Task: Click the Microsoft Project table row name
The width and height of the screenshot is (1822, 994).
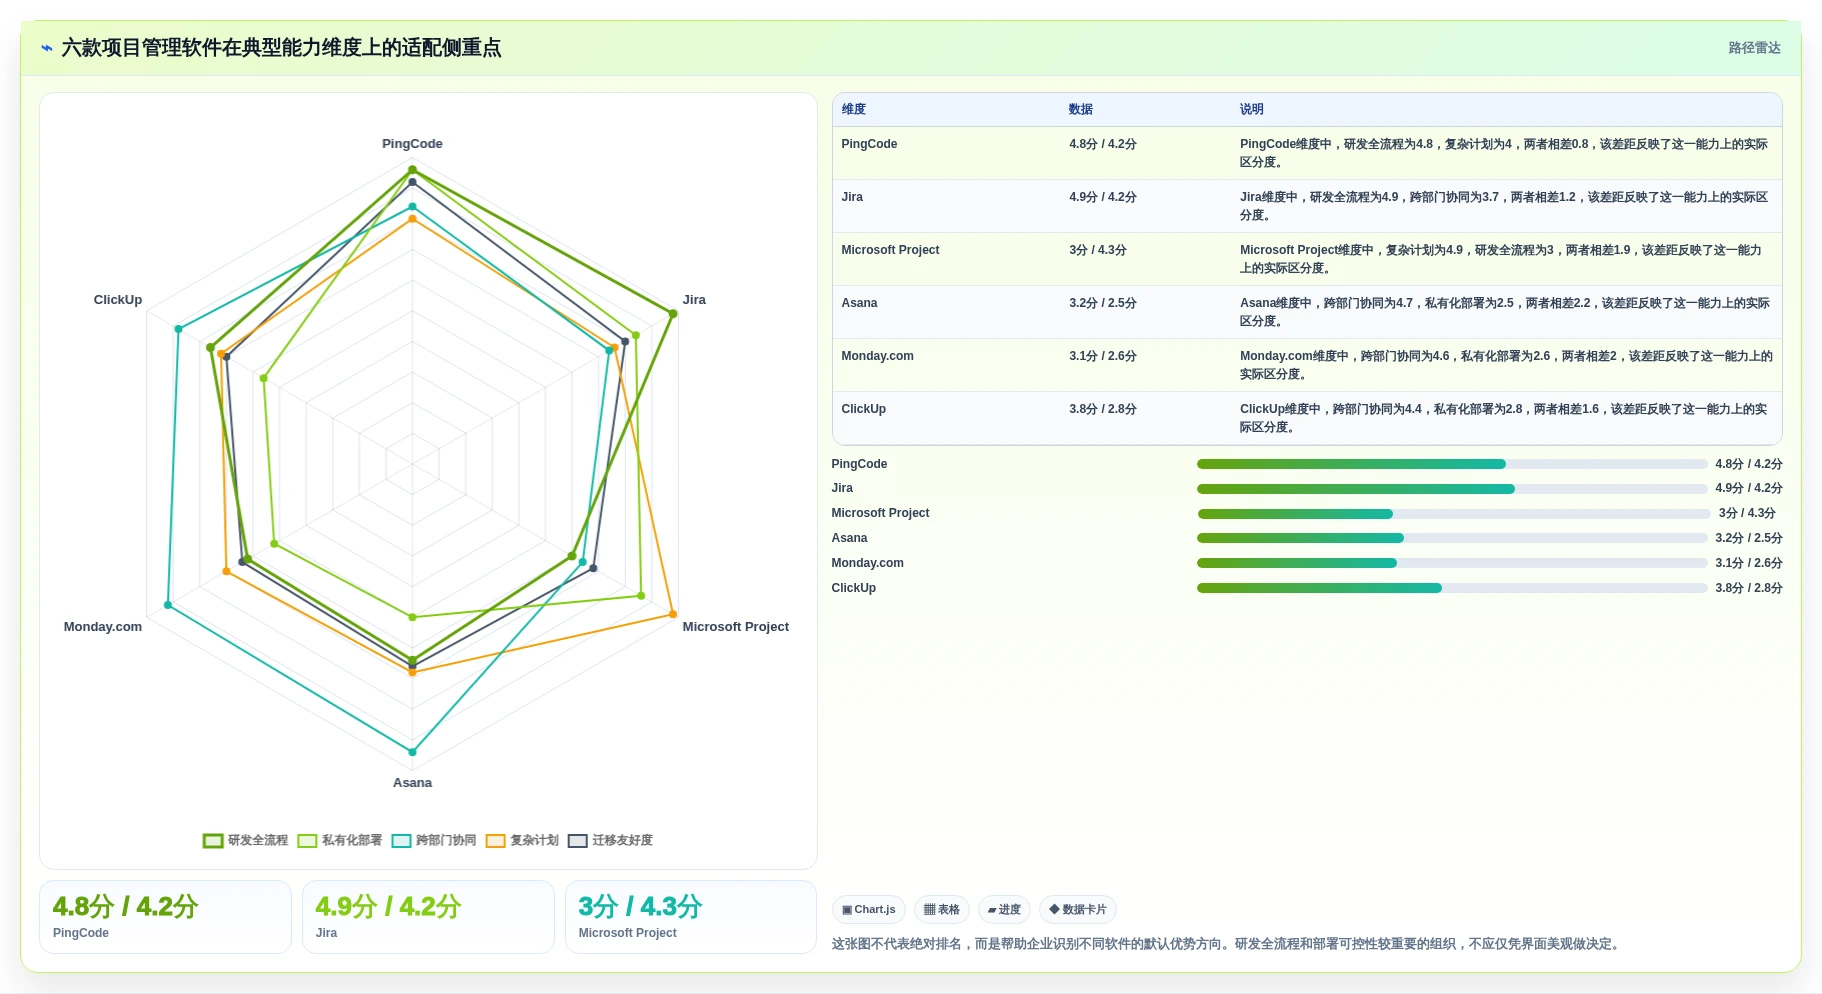Action: 890,250
